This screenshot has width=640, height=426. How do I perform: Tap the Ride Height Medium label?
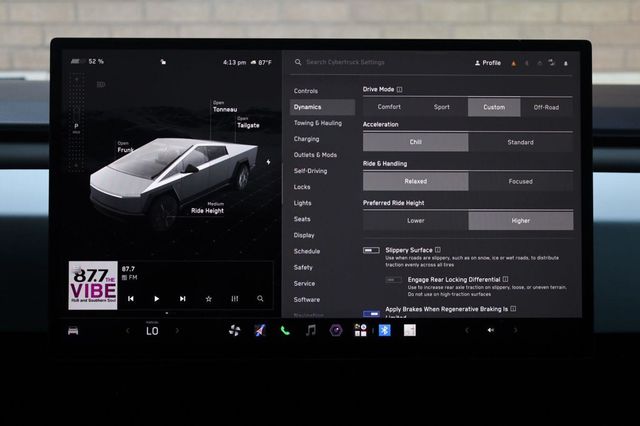(207, 208)
